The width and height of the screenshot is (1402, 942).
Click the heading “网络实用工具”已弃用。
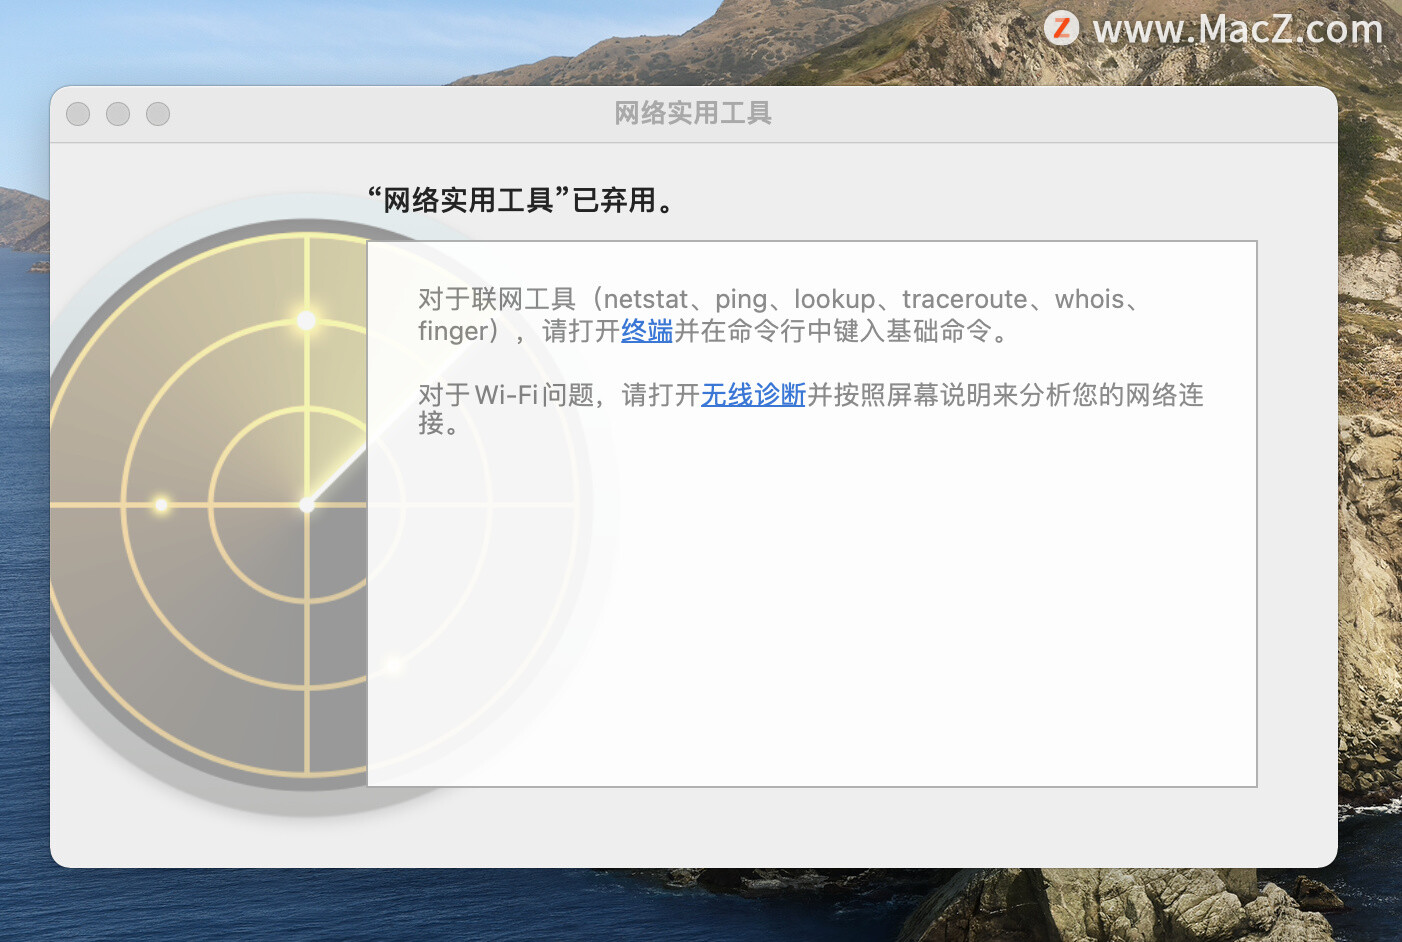point(521,200)
